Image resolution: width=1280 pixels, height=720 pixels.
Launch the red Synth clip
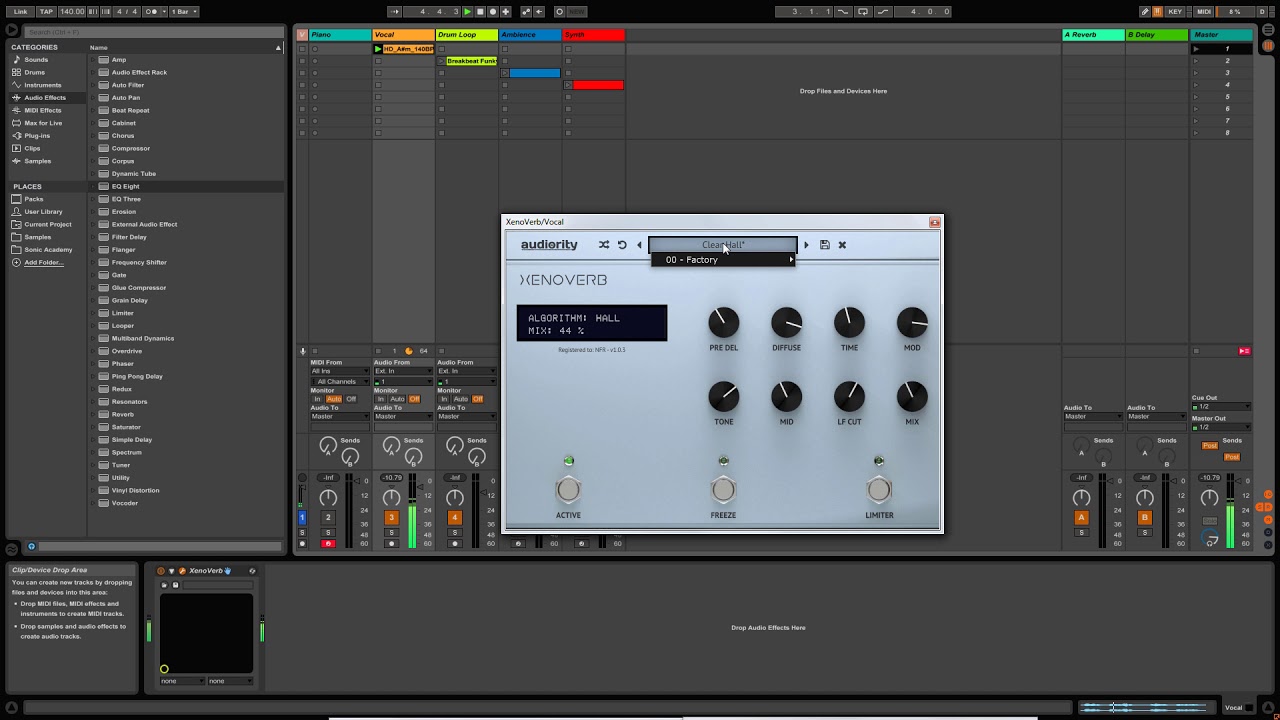point(568,85)
